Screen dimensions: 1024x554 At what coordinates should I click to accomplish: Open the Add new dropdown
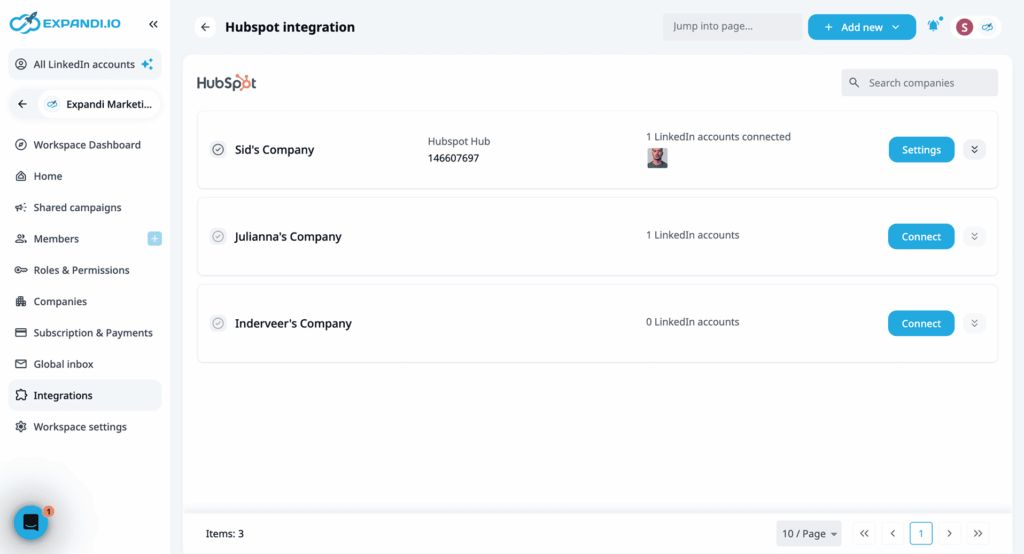861,27
